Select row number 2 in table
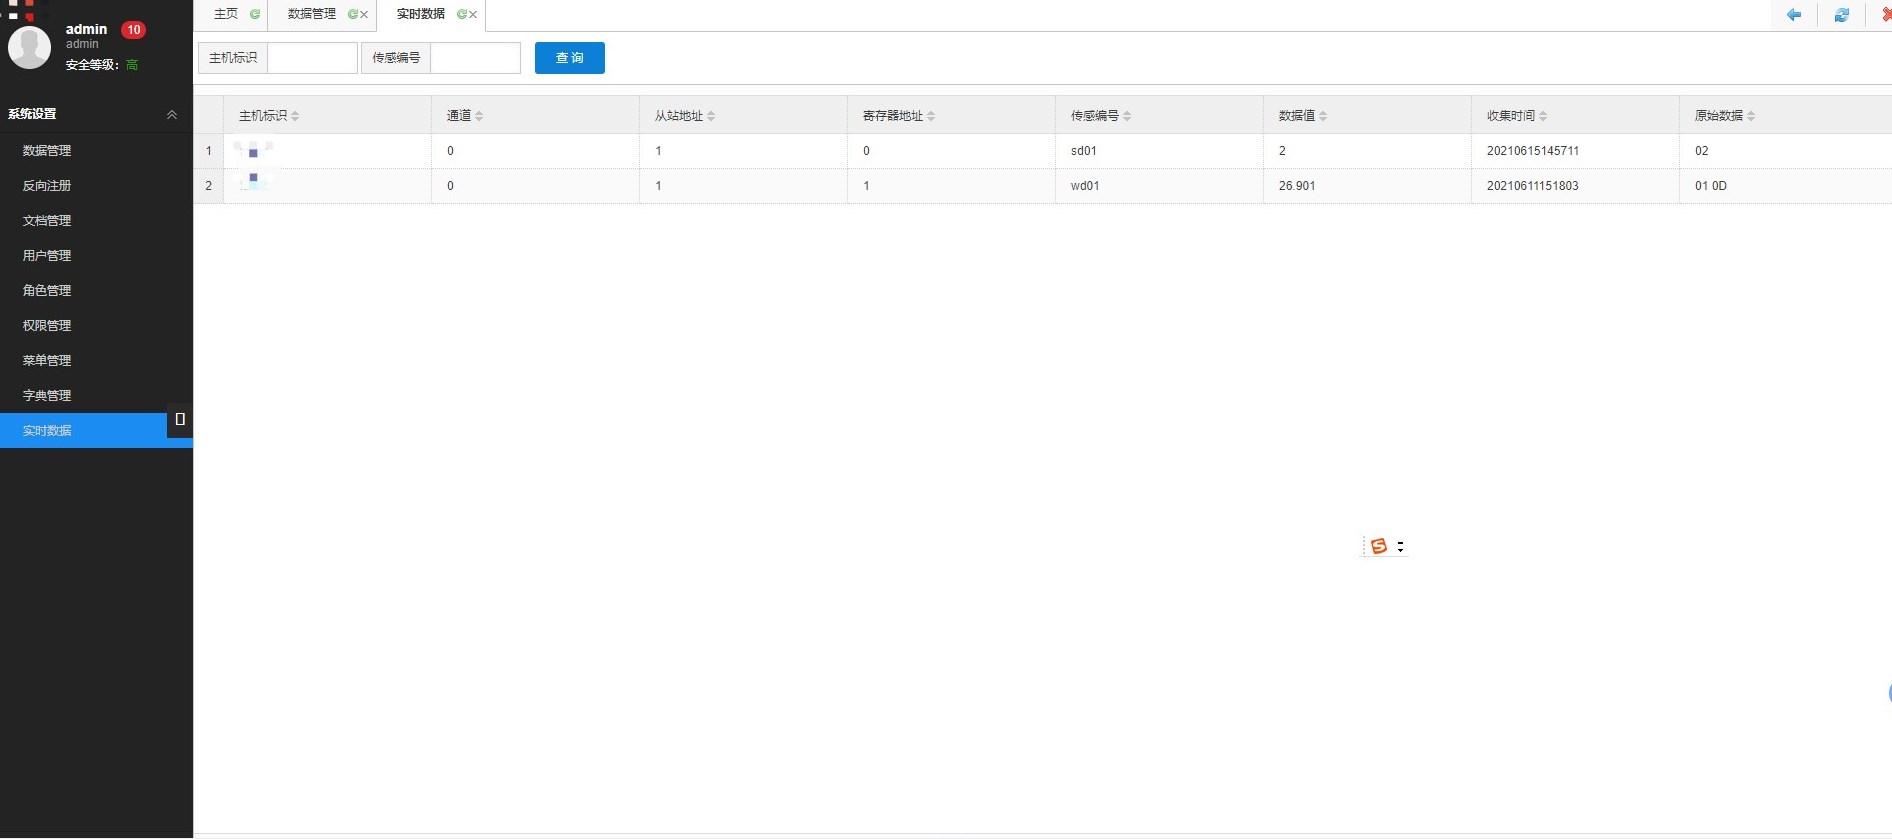 209,186
